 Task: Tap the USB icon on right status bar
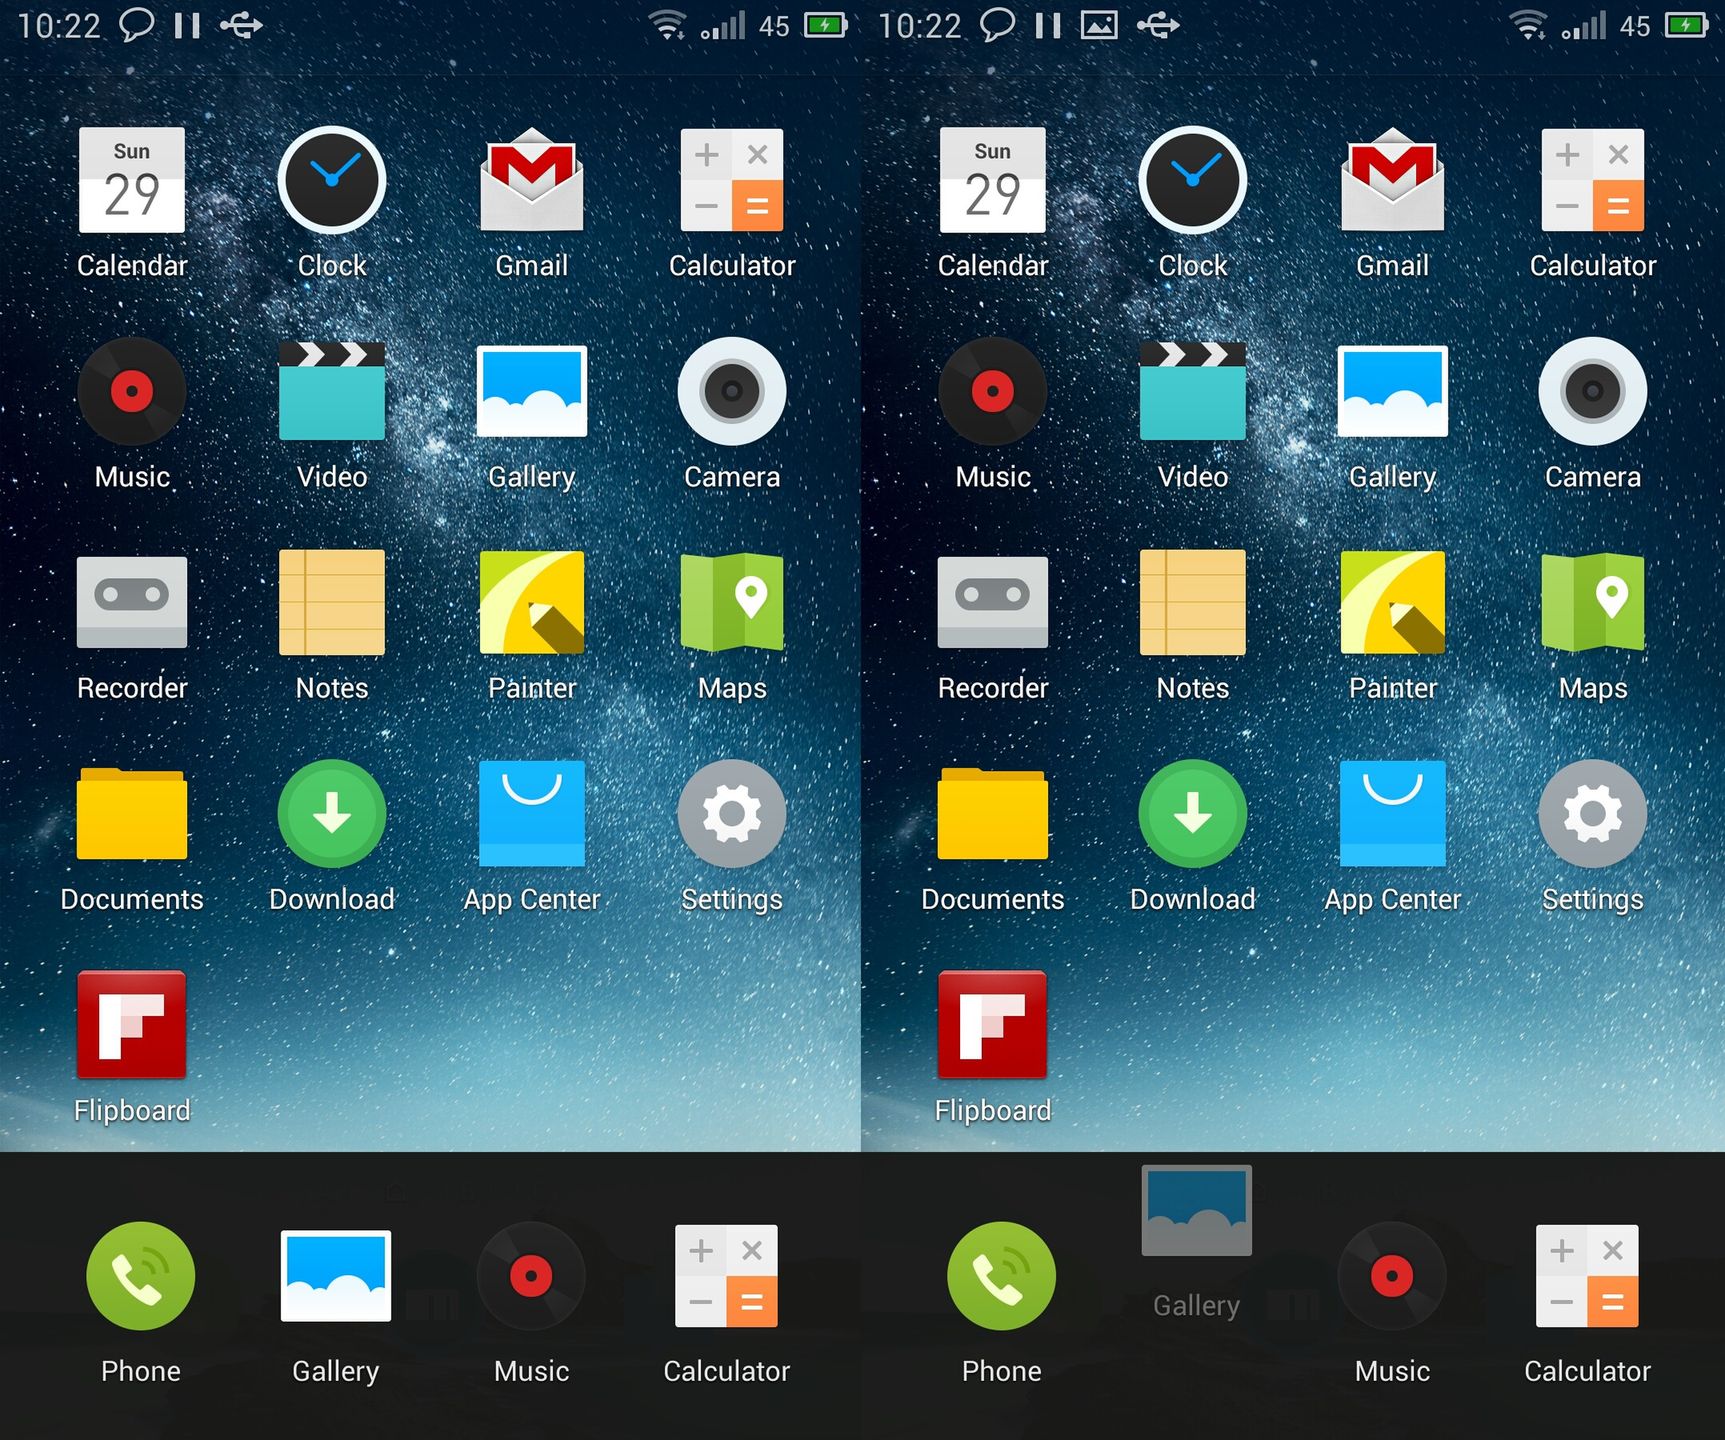[1158, 25]
